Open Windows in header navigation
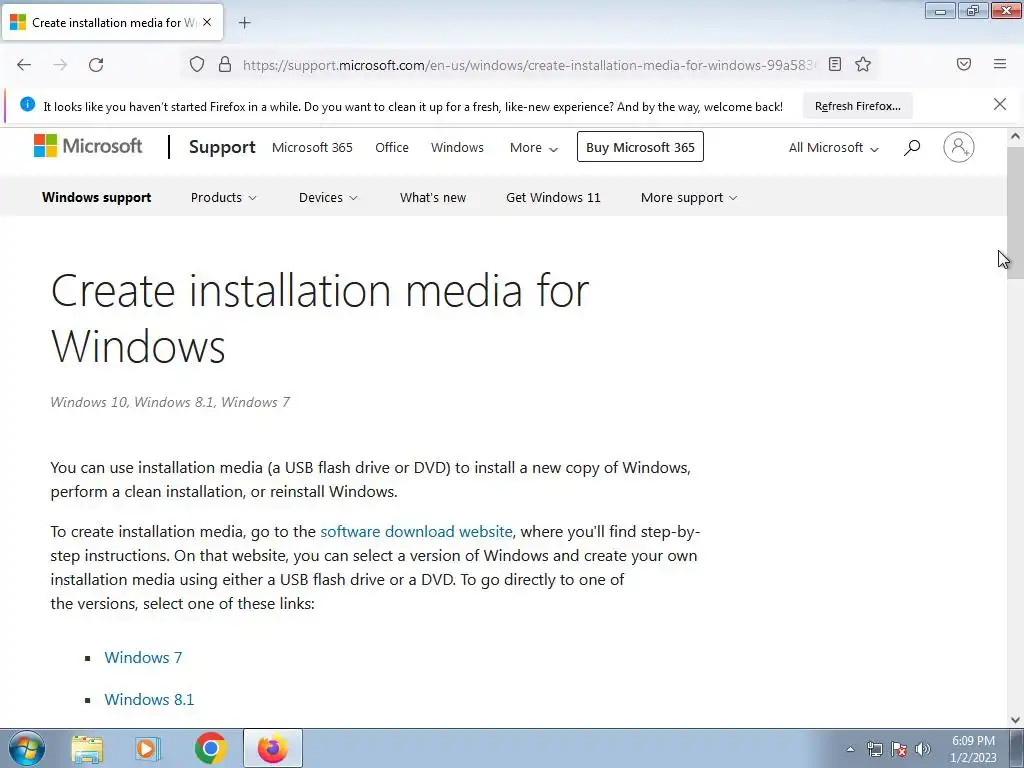The height and width of the screenshot is (768, 1024). [x=457, y=148]
